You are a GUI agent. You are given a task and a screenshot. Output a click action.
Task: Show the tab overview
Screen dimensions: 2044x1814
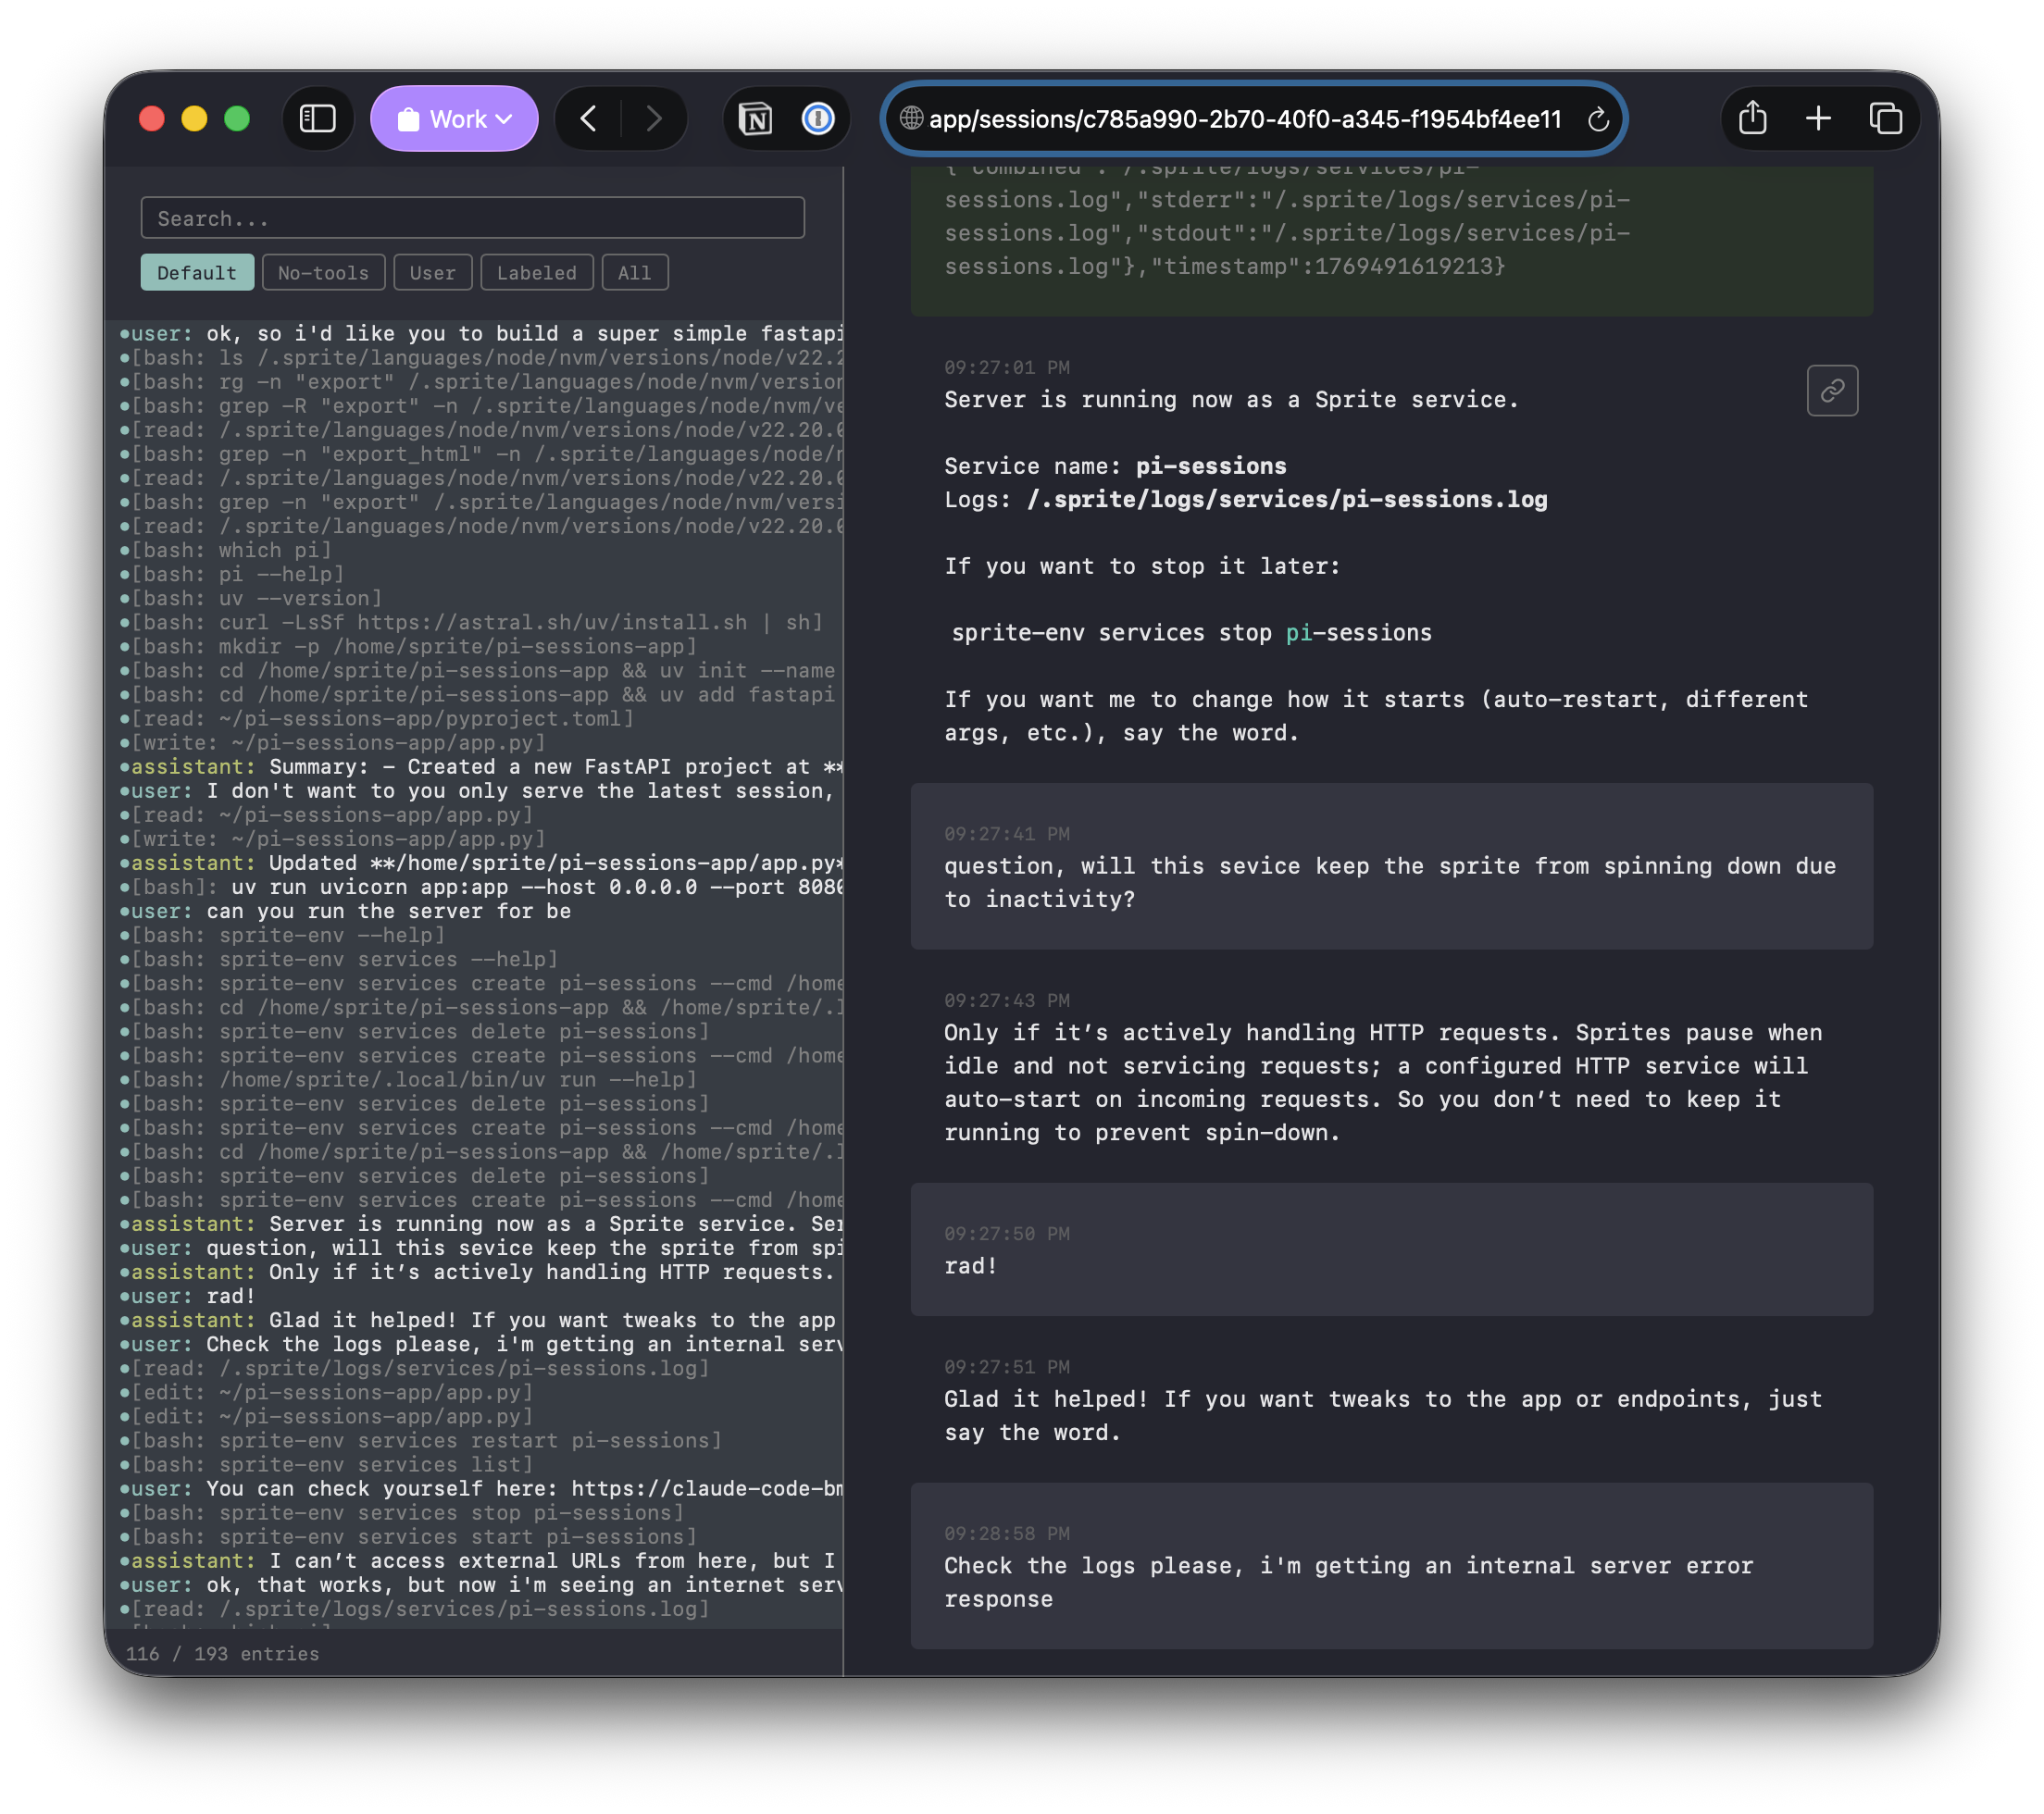click(x=1885, y=119)
